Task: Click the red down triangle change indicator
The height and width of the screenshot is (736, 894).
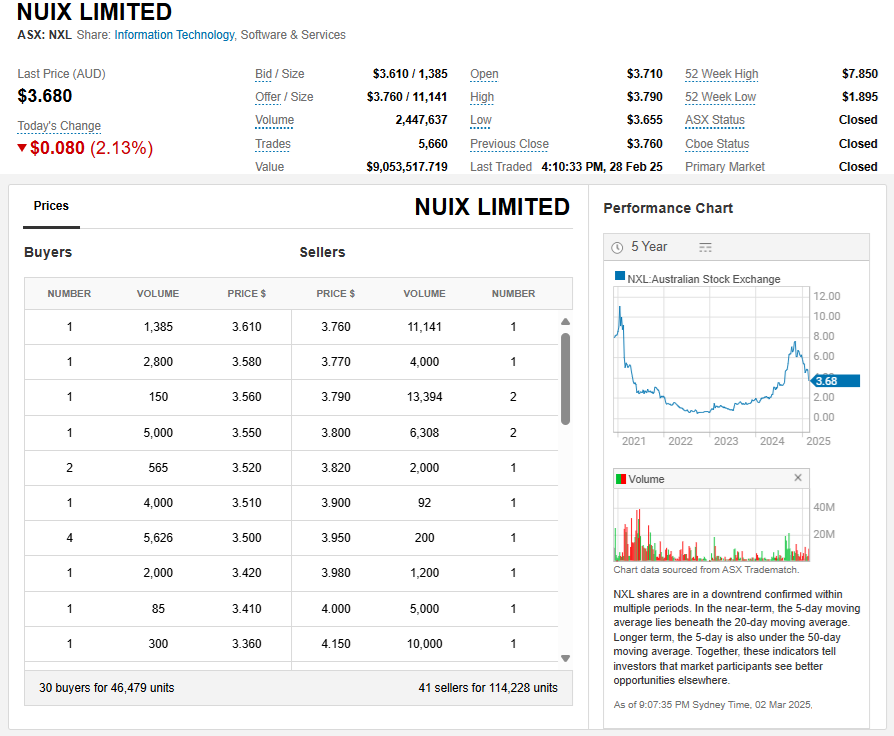Action: (x=22, y=148)
